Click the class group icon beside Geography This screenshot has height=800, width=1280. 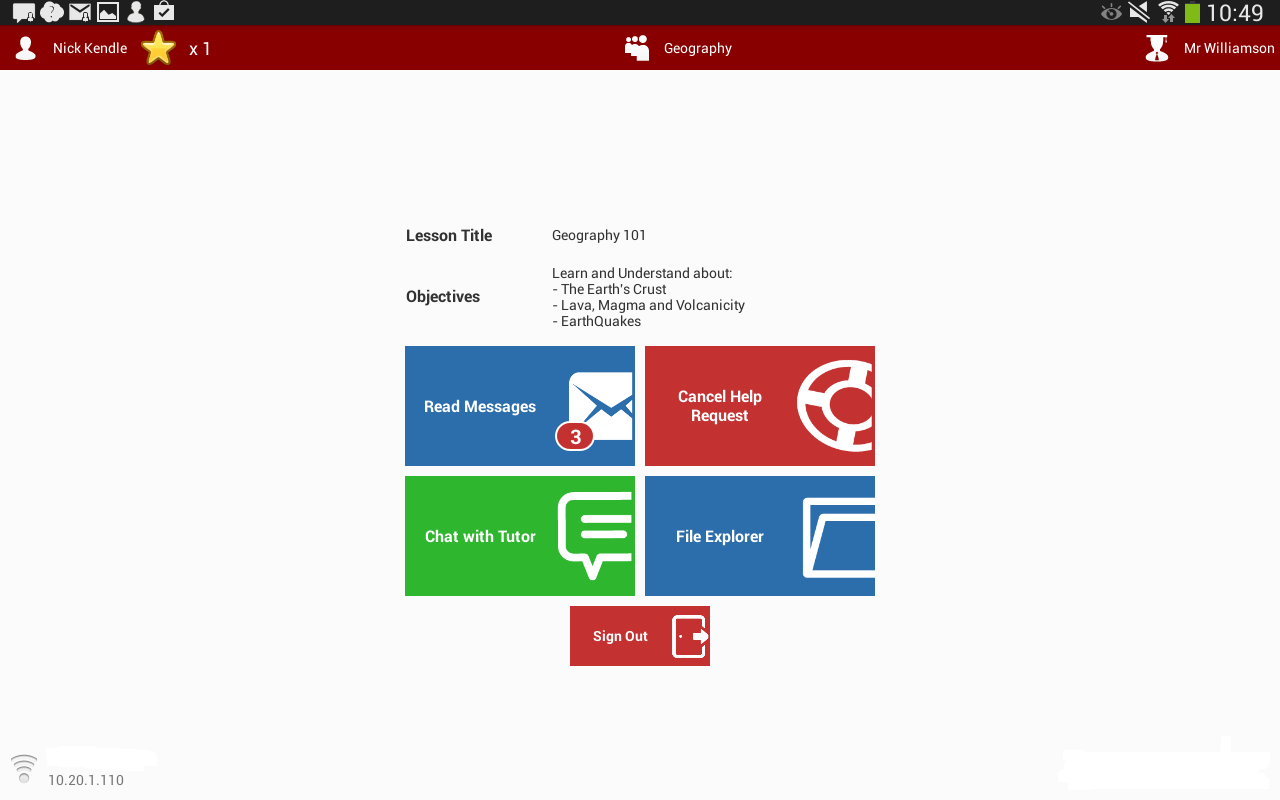pyautogui.click(x=637, y=48)
